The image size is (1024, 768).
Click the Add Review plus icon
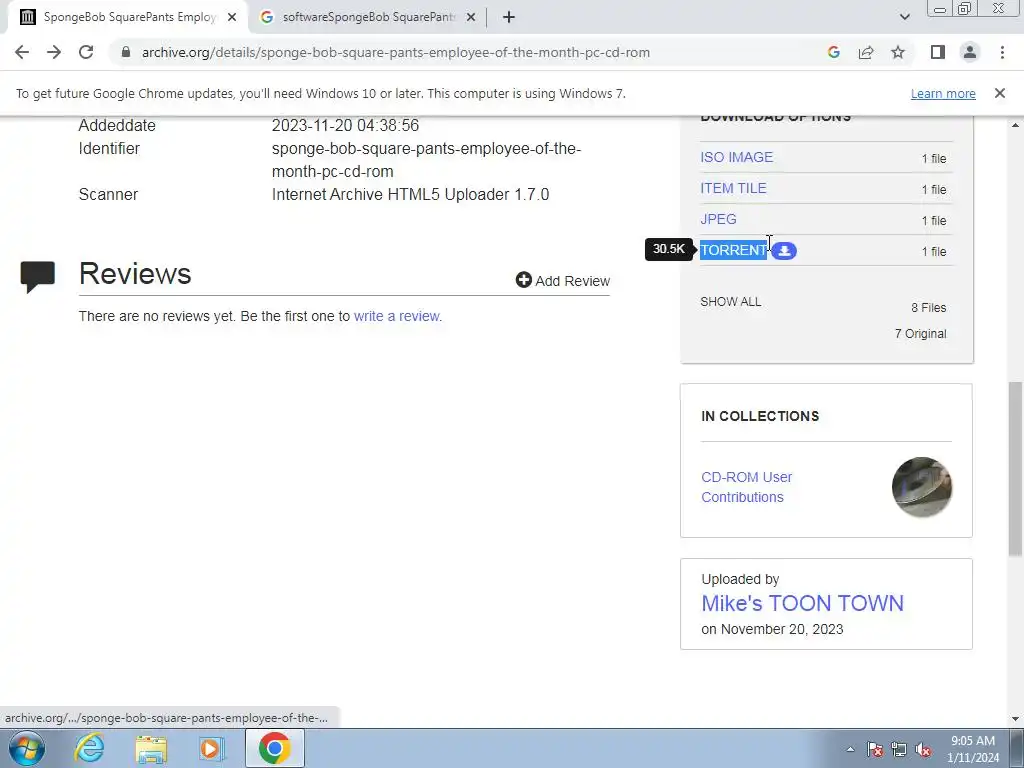tap(524, 280)
